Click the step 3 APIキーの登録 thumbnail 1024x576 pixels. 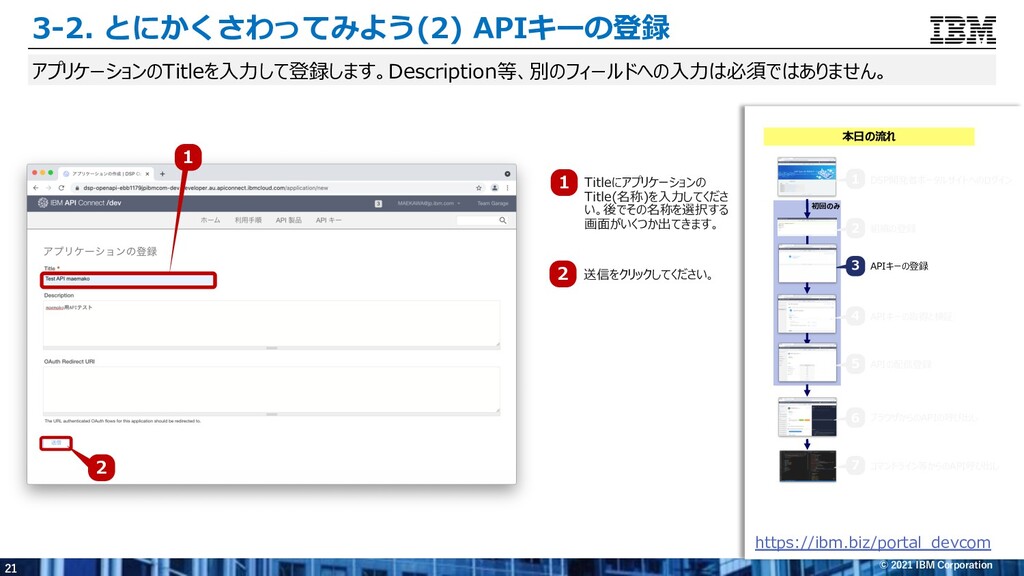click(807, 264)
